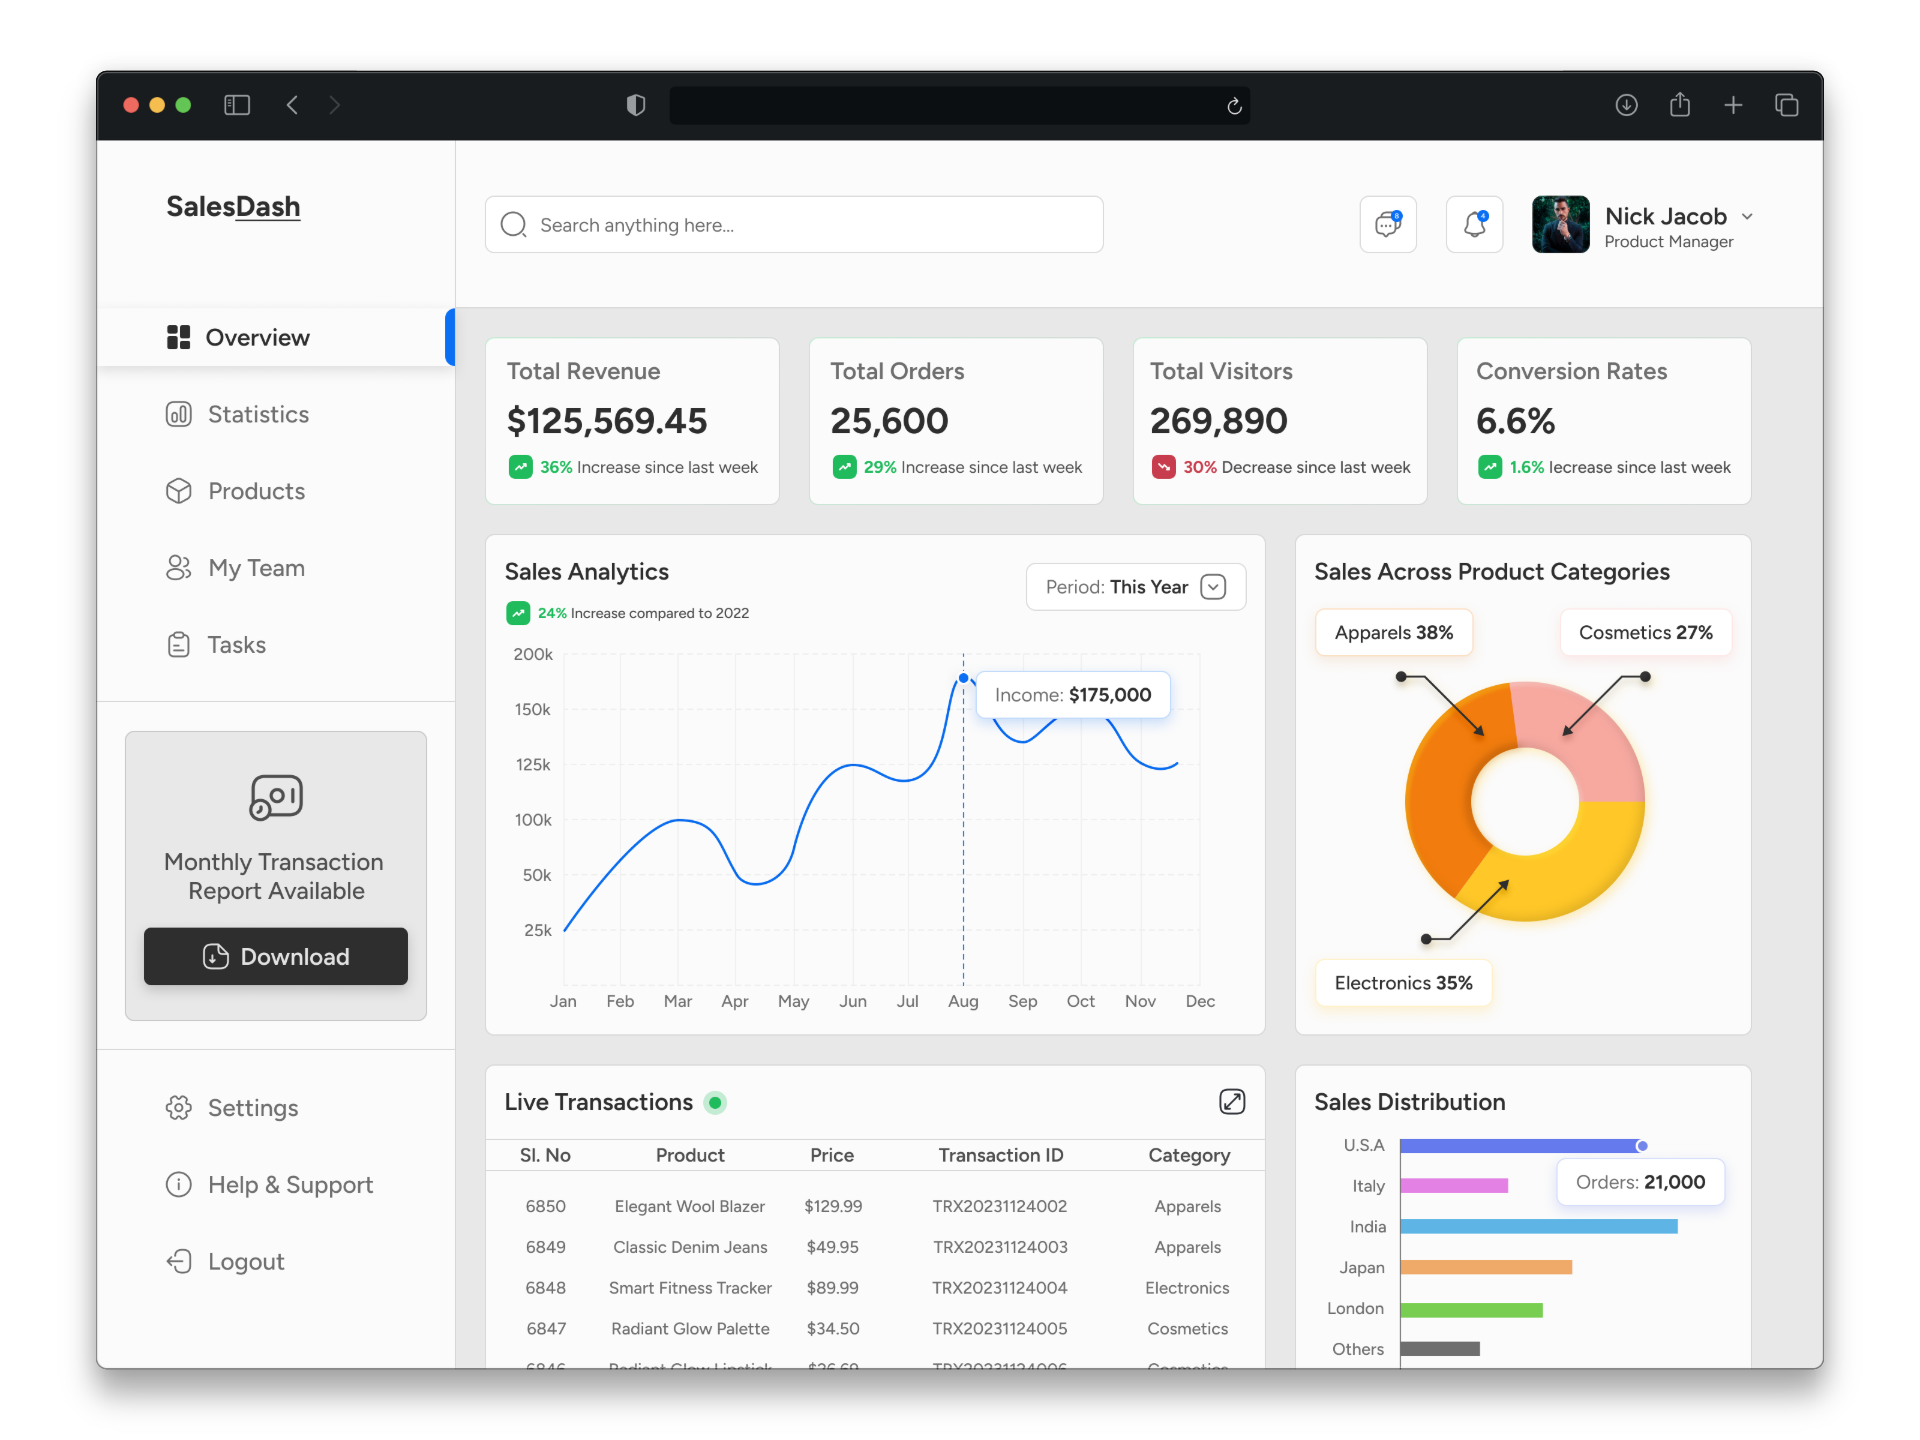Select the Apparels 38% chart segment
Screen dimensions: 1920x1440
point(1393,632)
